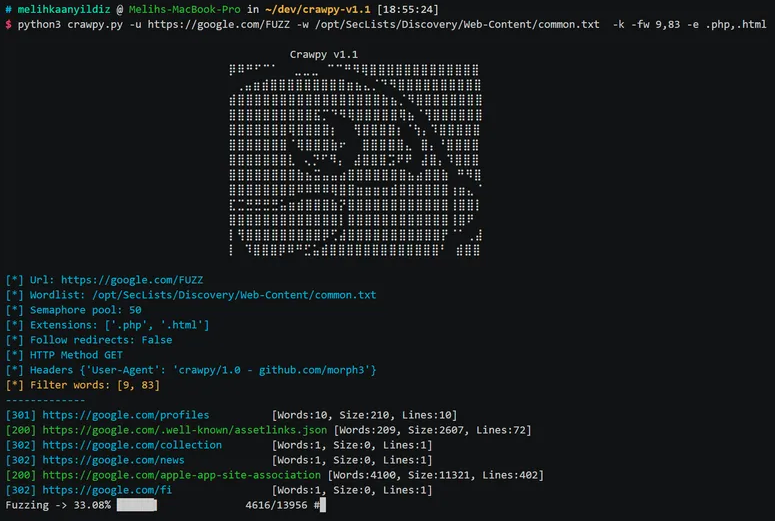The height and width of the screenshot is (521, 775).
Task: Click the '[Words:4100, Size:11321, Lines:402]' stats
Action: [435, 475]
